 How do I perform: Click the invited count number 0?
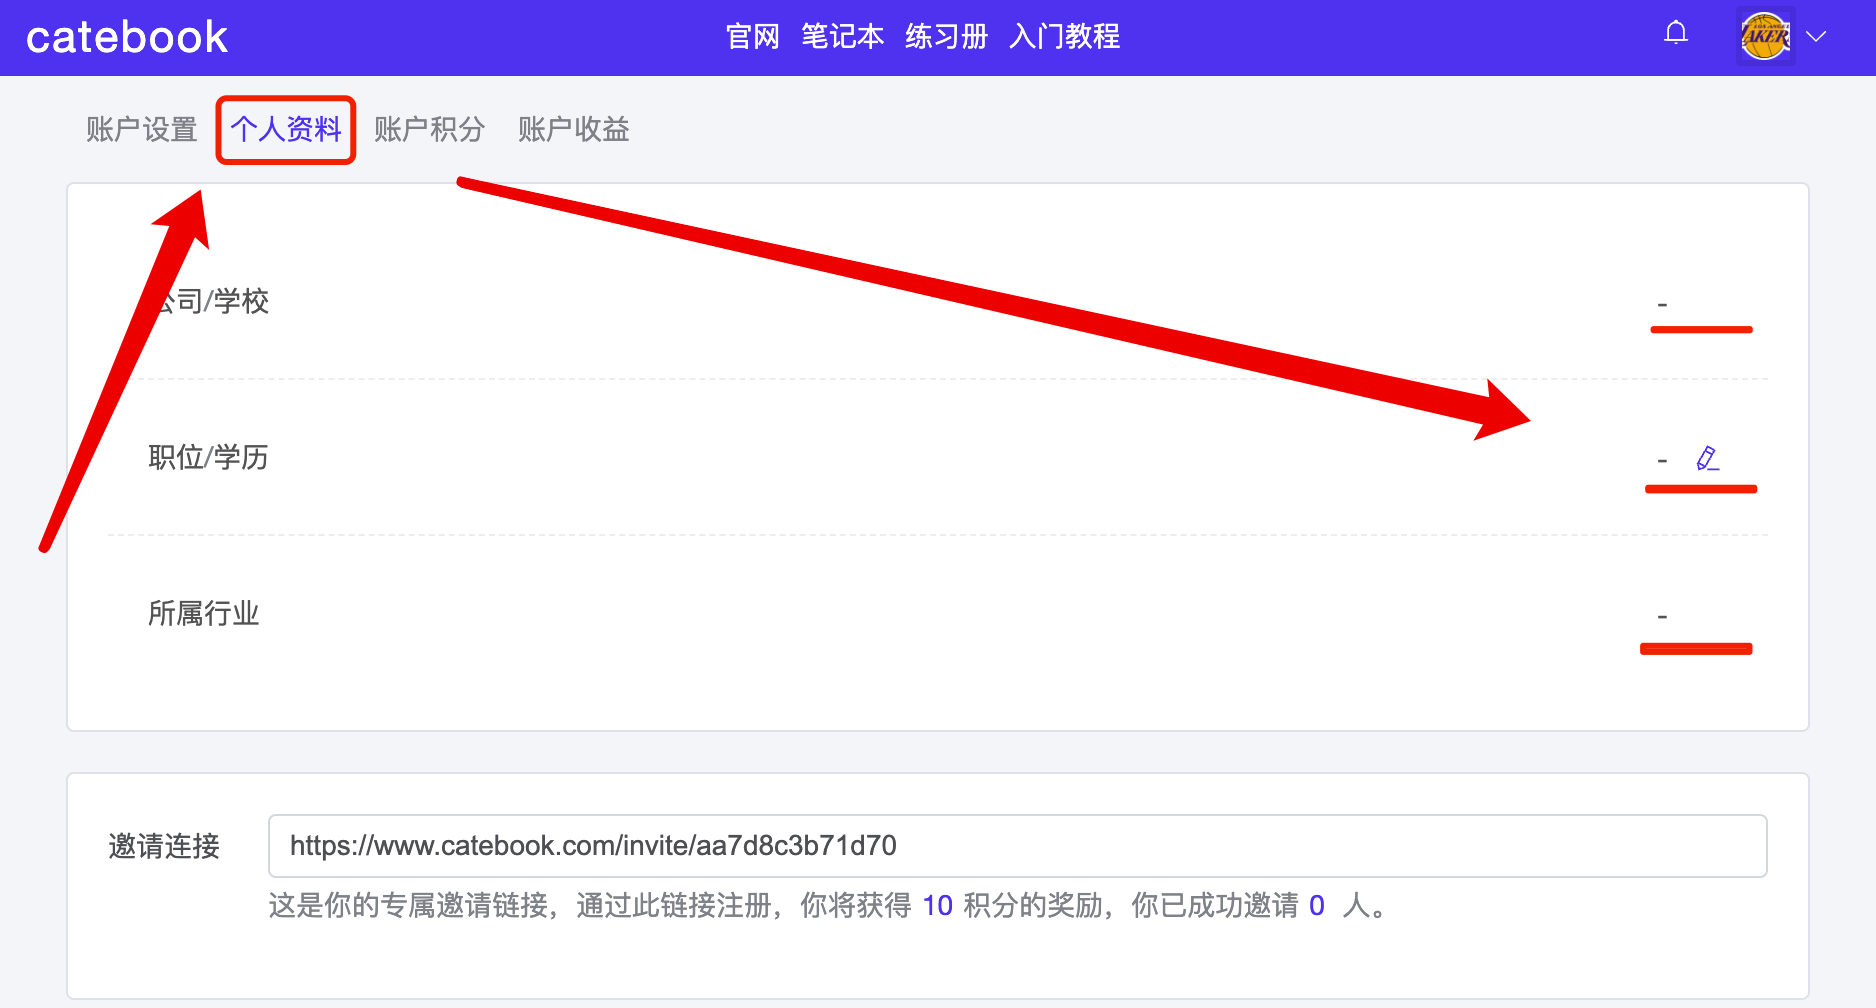tap(1316, 906)
